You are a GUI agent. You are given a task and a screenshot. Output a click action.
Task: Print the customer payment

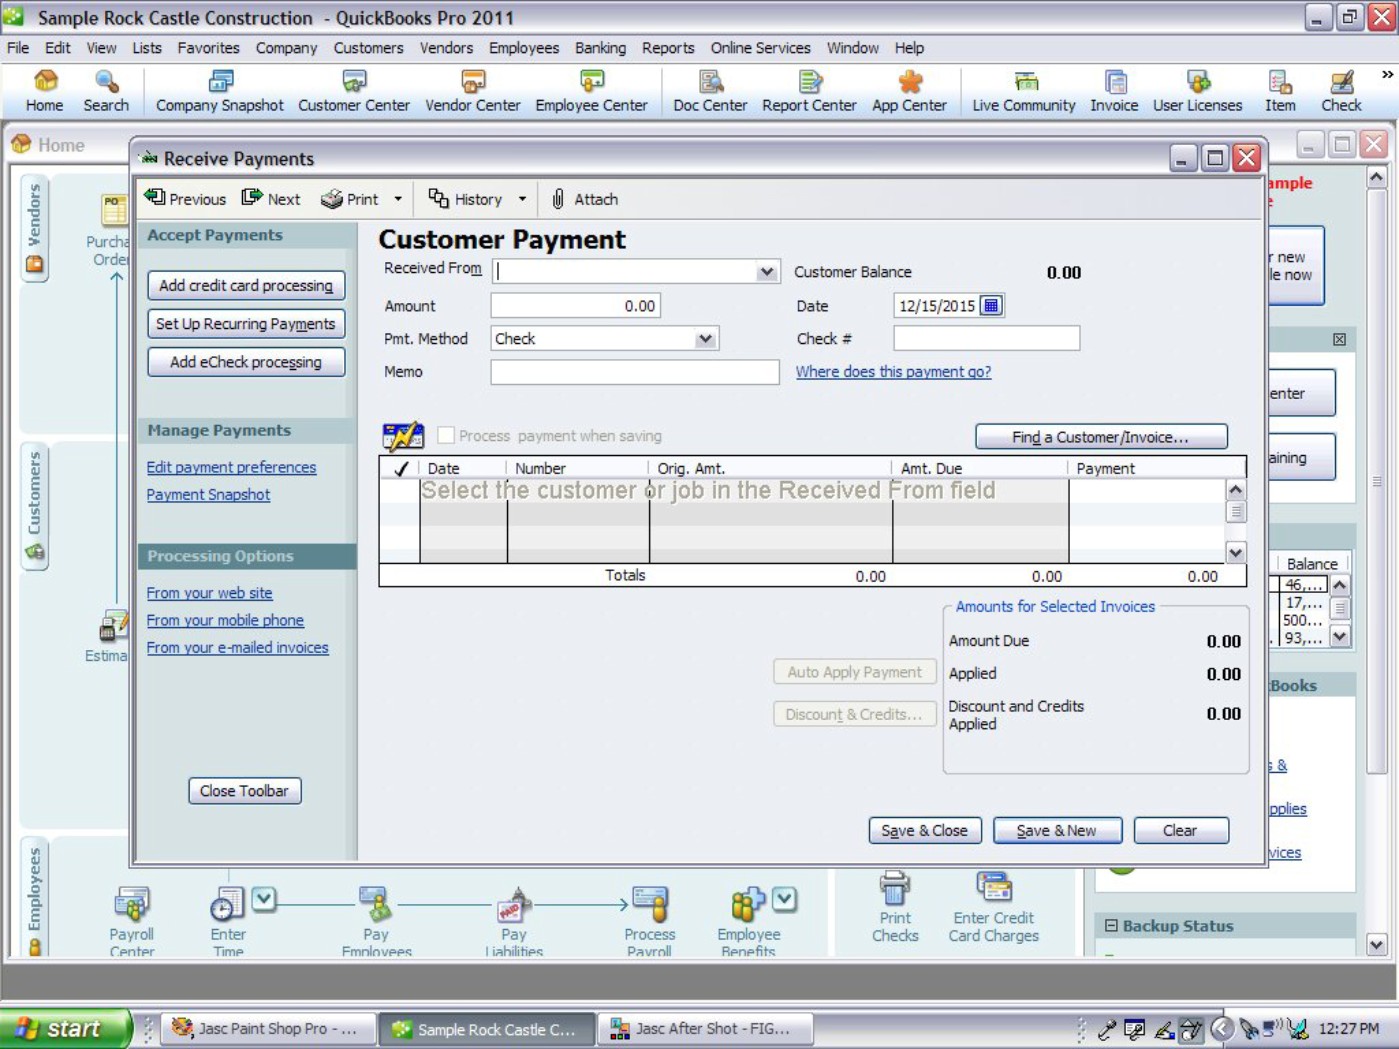350,199
